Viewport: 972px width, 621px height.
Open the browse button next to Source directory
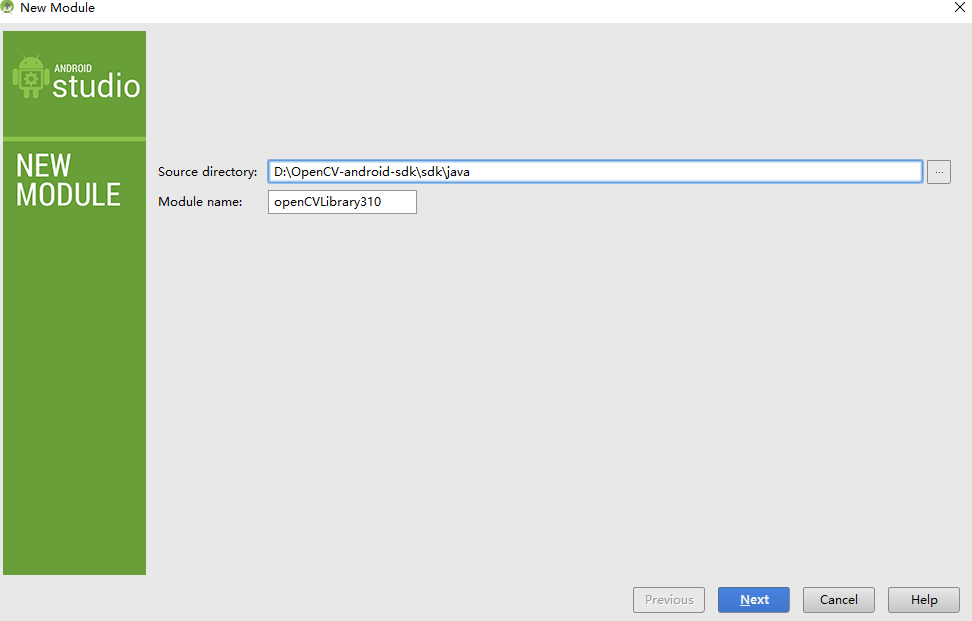(x=939, y=172)
